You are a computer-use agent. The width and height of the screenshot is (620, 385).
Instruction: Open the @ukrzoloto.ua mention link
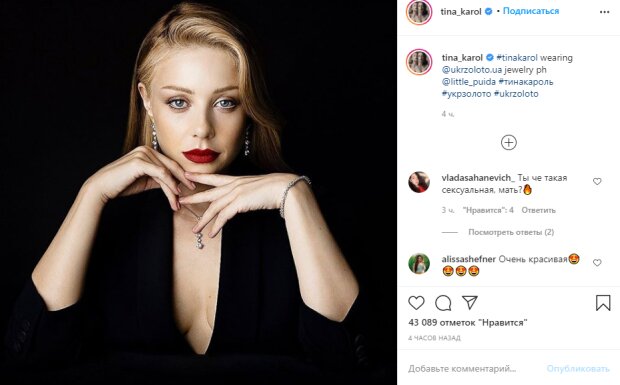471,70
